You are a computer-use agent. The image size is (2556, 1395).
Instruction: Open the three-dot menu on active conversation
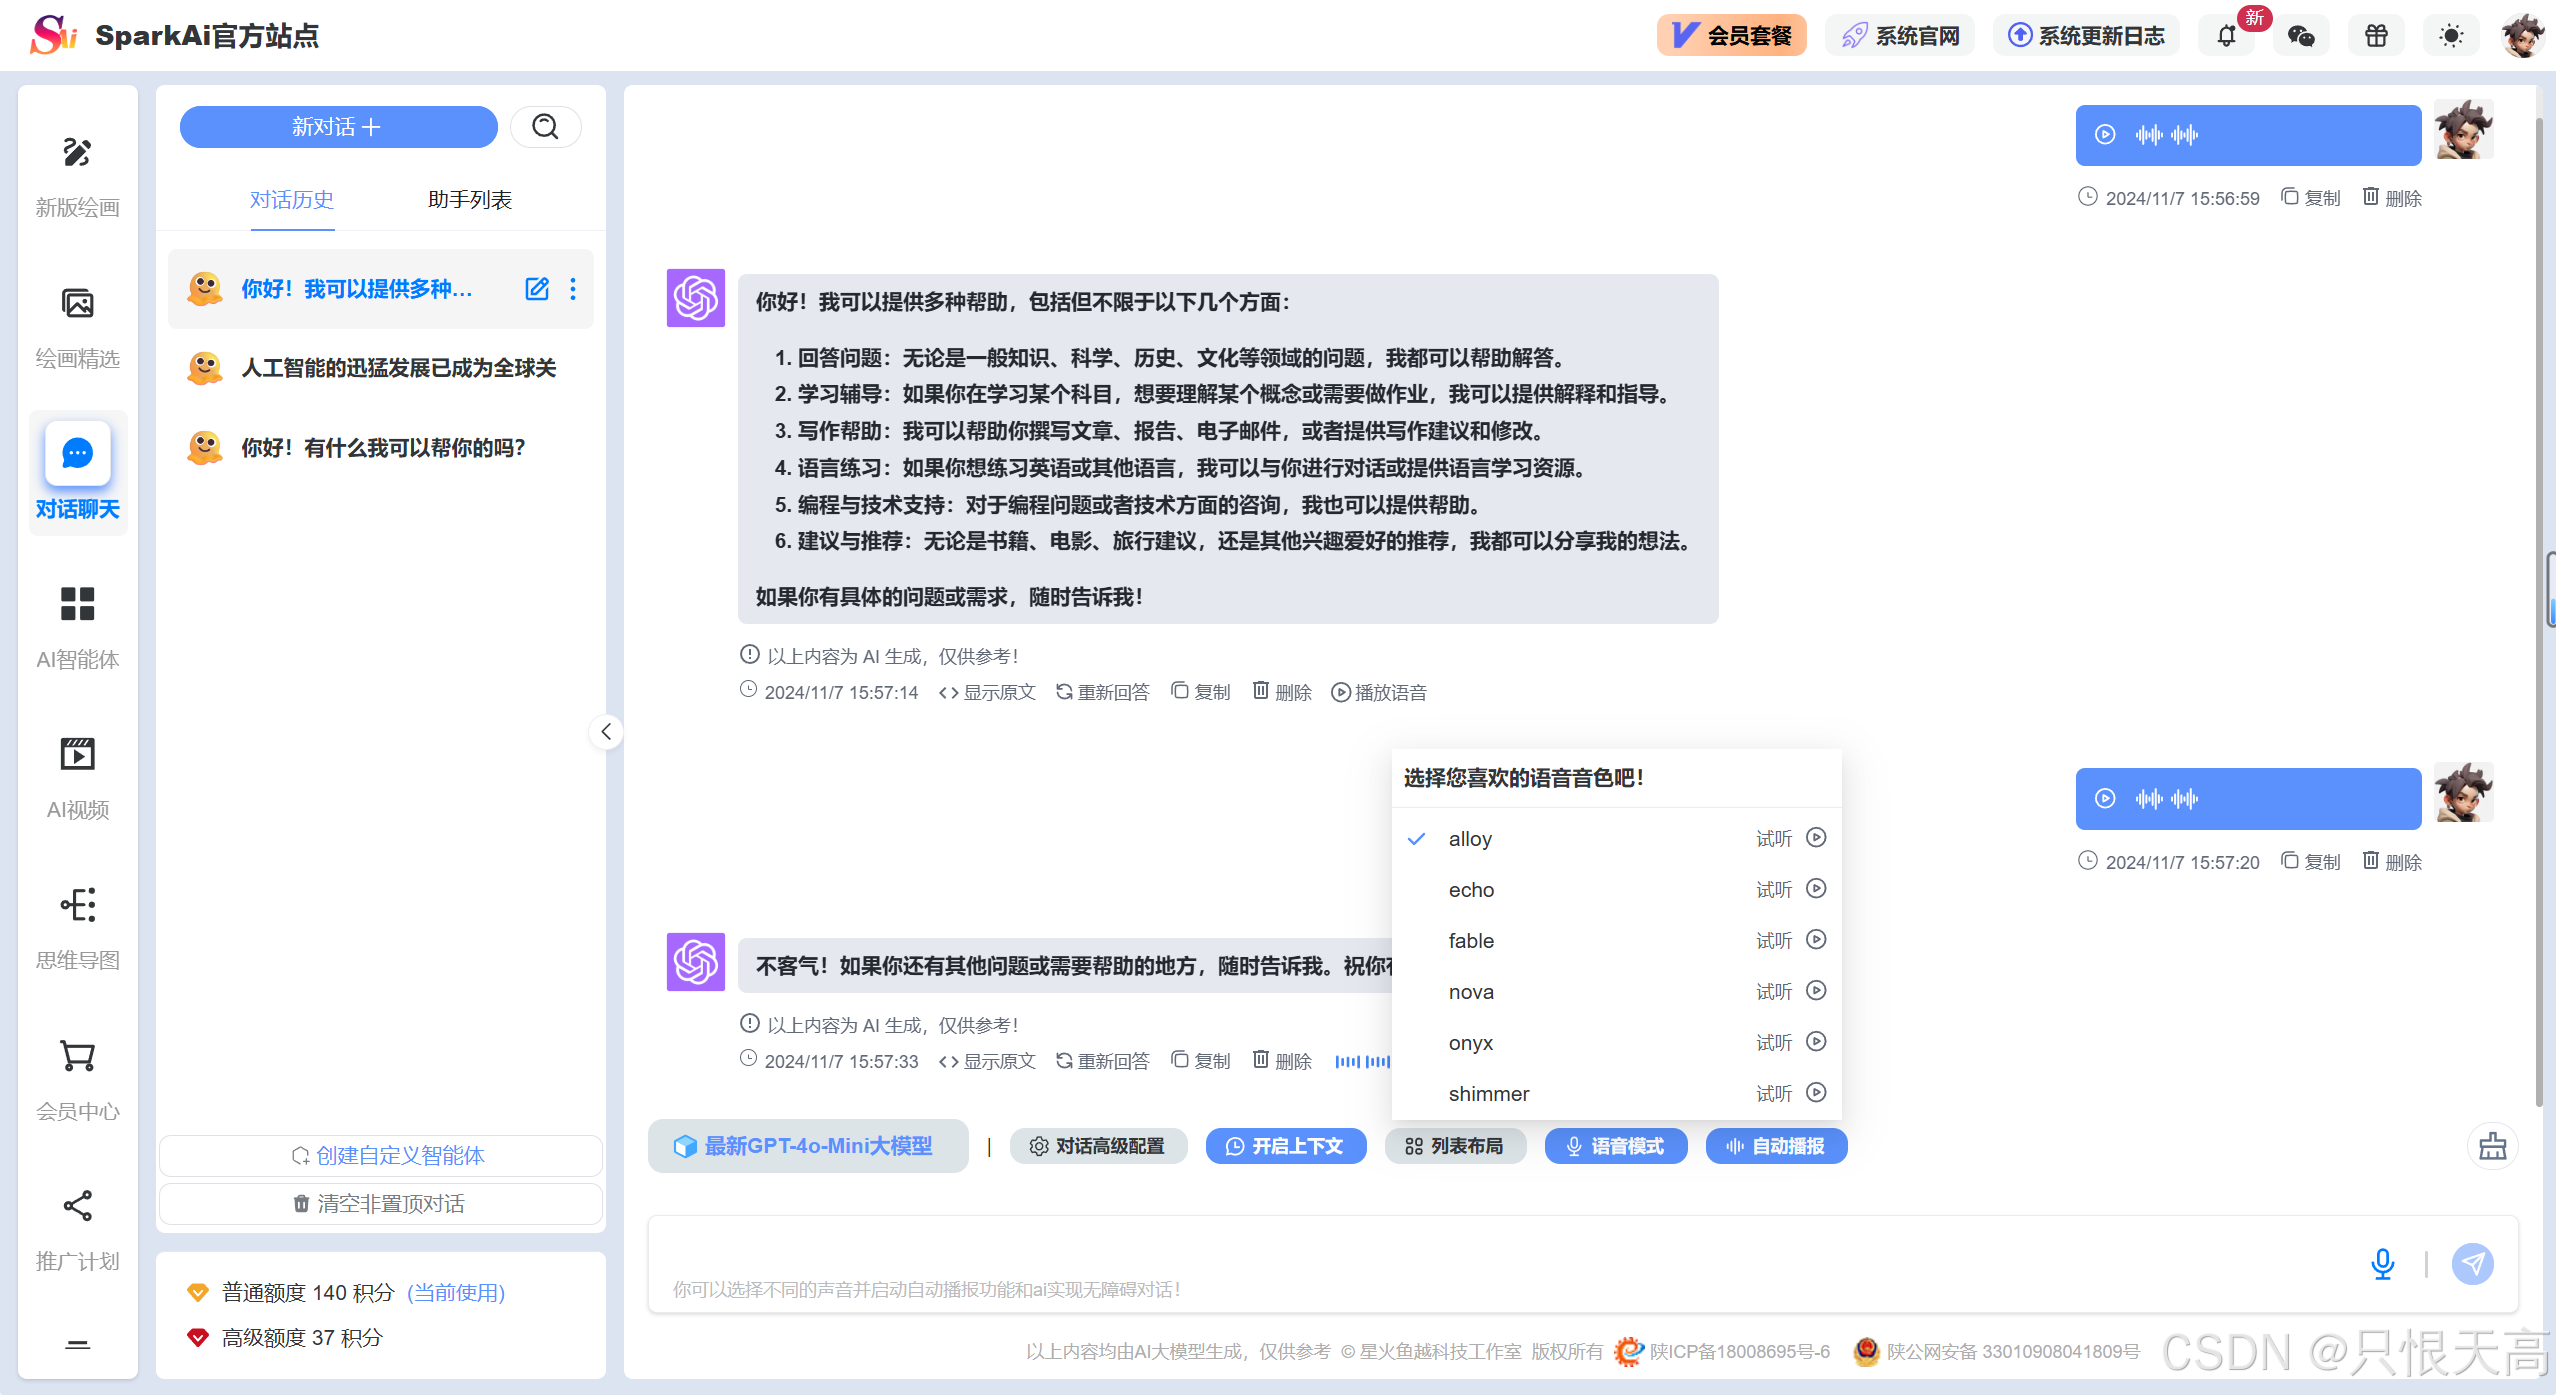tap(573, 289)
